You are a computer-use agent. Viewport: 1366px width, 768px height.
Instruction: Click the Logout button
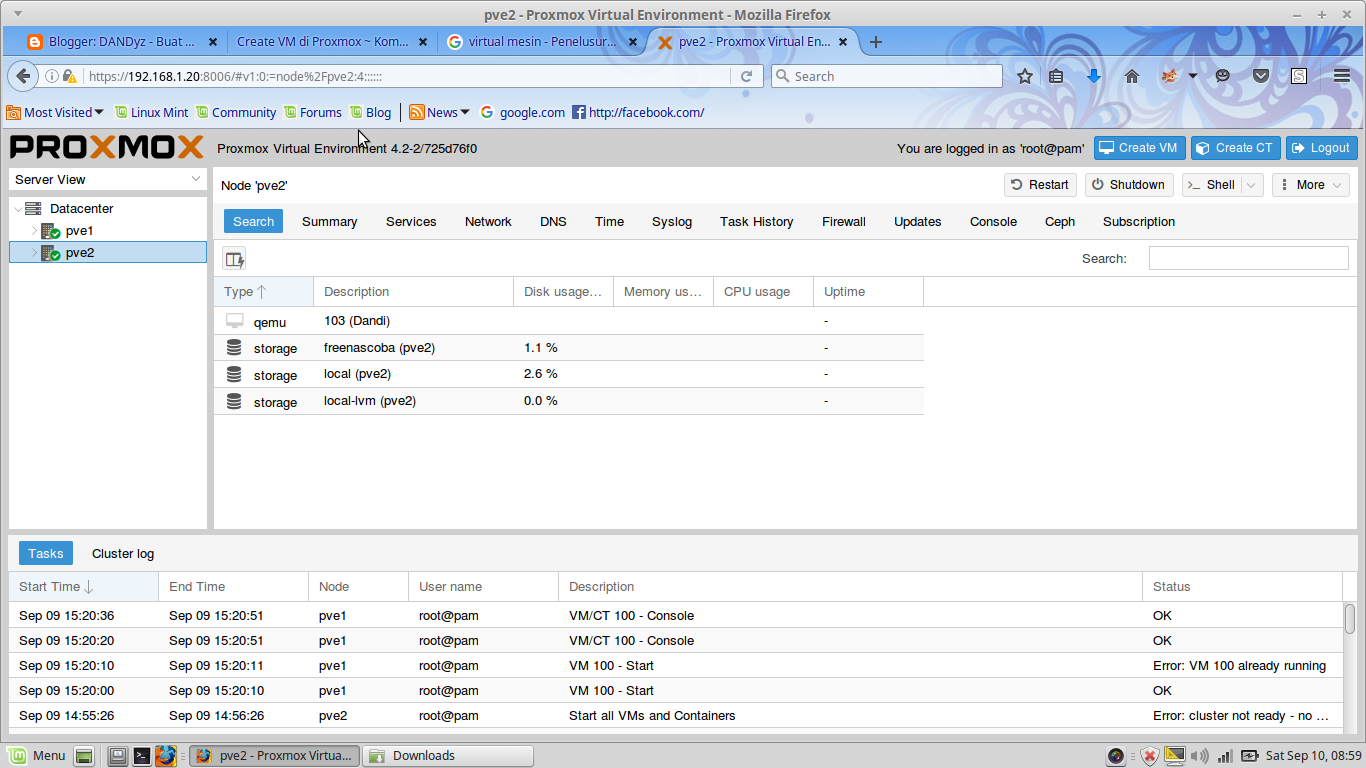click(1321, 148)
